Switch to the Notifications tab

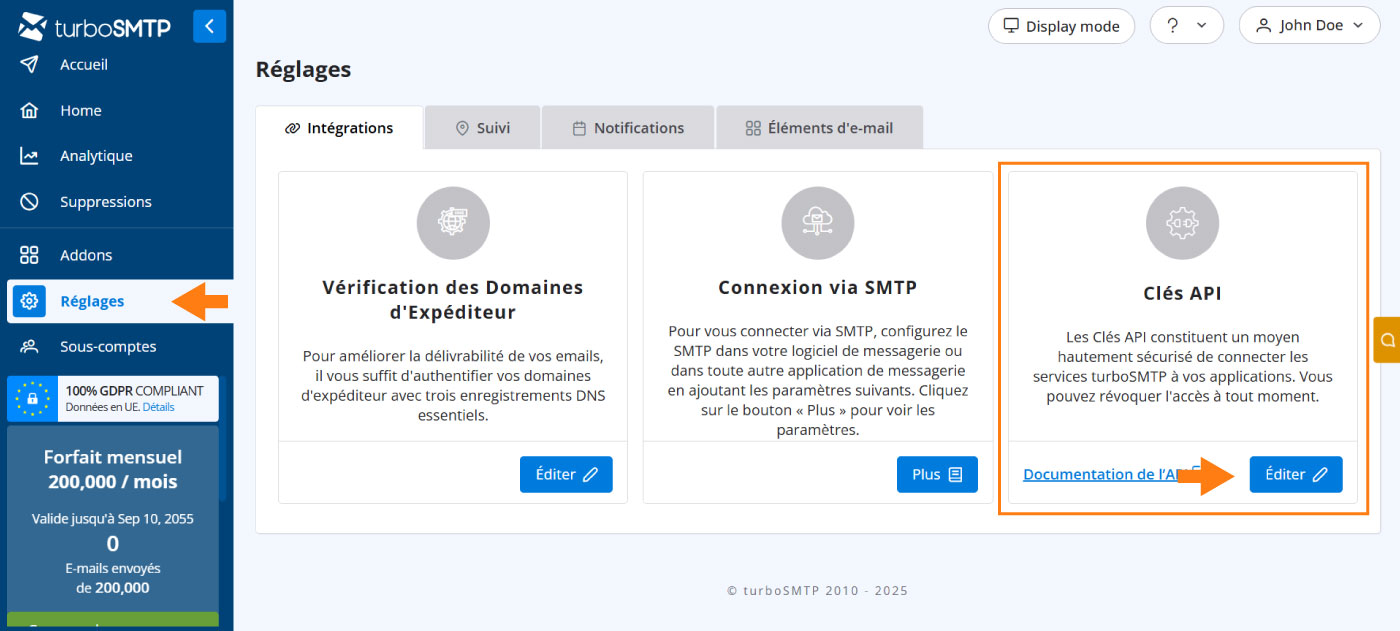coord(628,128)
